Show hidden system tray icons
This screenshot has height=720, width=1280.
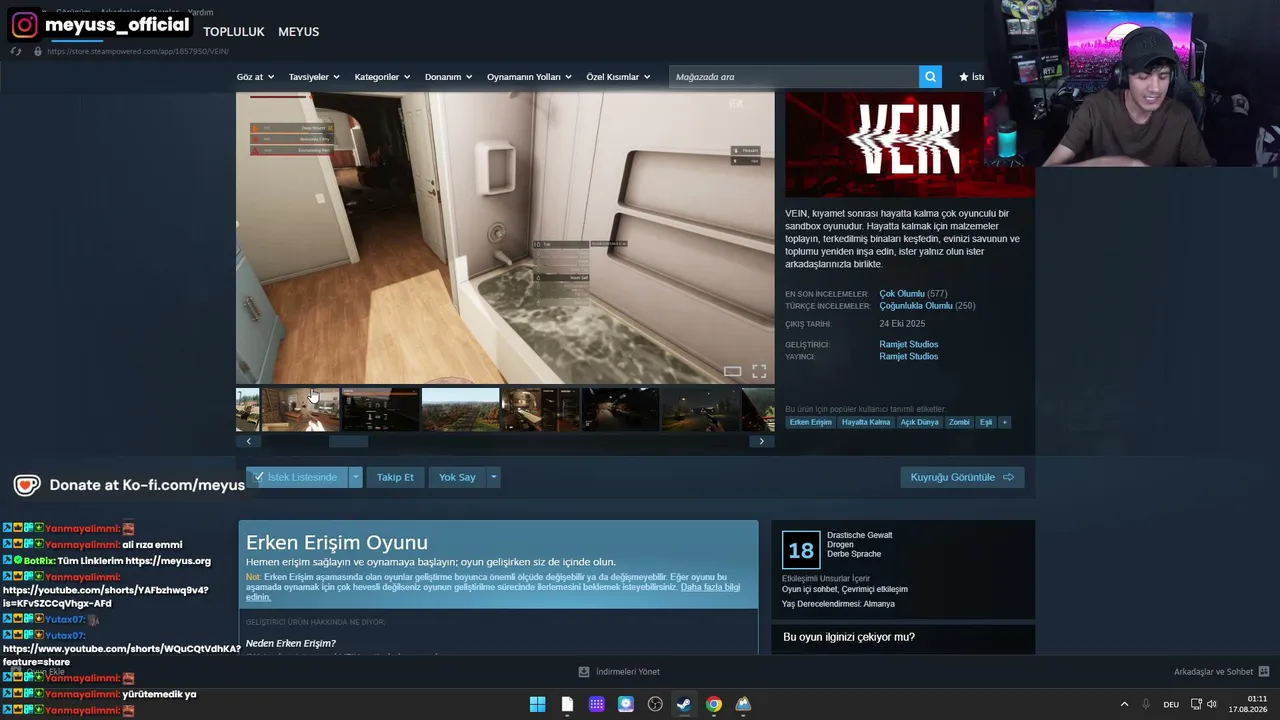pos(1124,704)
